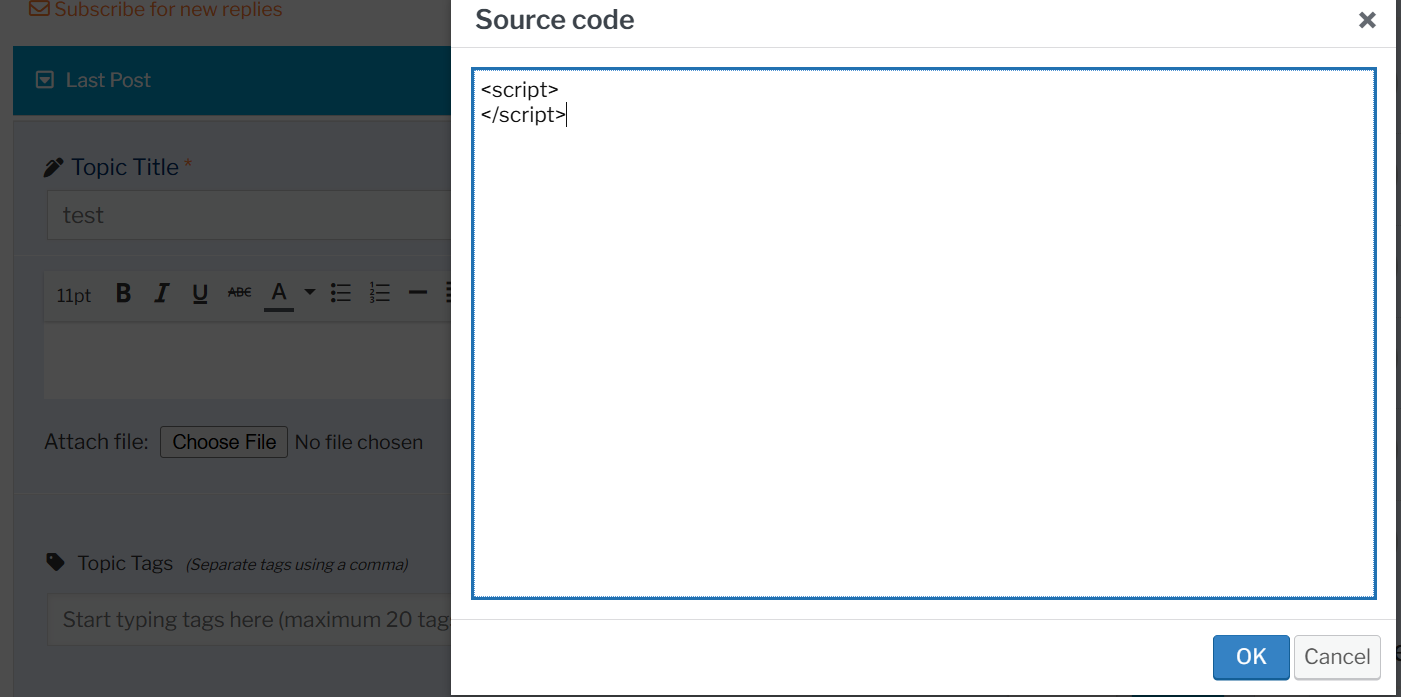The width and height of the screenshot is (1401, 697).
Task: Click the envelope icon beside Subscribe
Action: coord(39,9)
